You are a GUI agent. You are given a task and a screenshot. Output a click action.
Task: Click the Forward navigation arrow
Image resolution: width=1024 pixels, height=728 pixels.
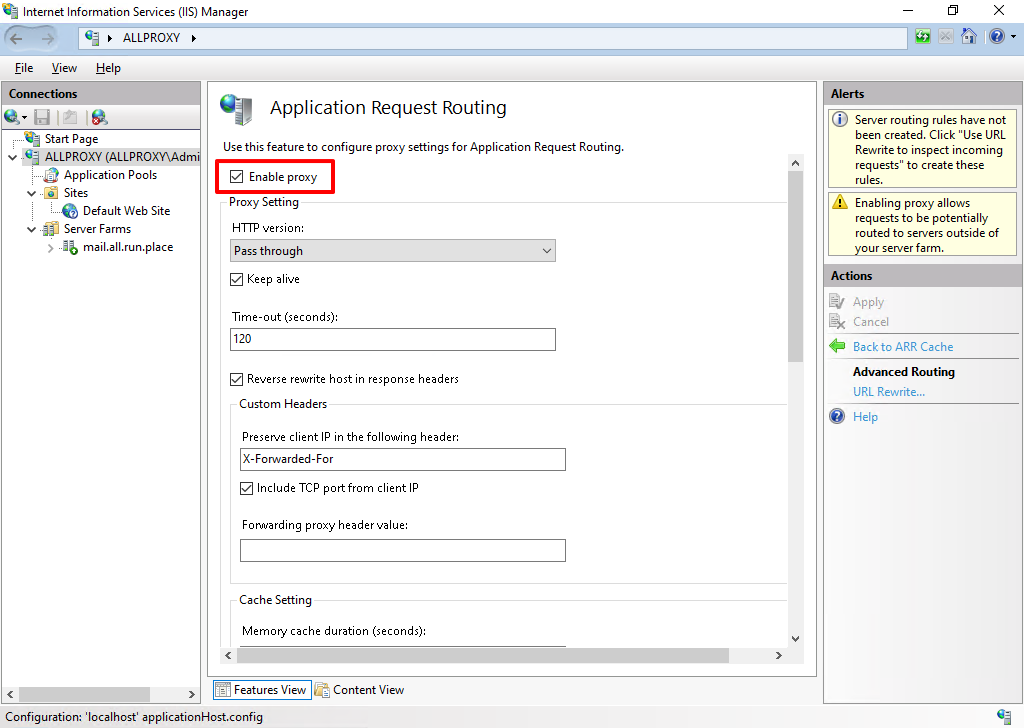coord(47,39)
